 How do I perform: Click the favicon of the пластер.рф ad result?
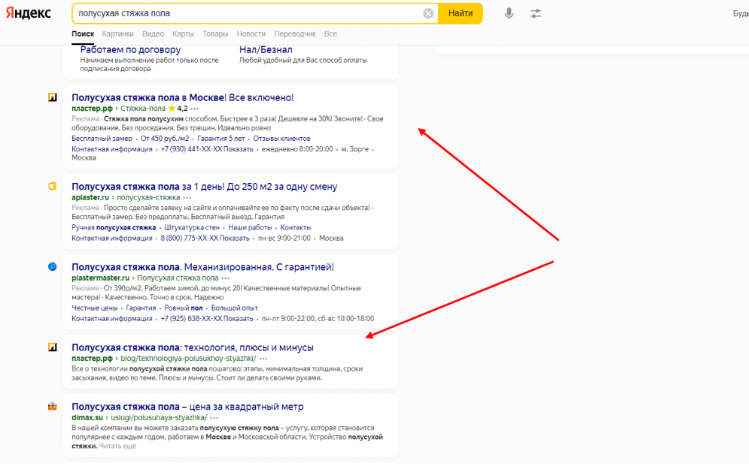coord(53,97)
